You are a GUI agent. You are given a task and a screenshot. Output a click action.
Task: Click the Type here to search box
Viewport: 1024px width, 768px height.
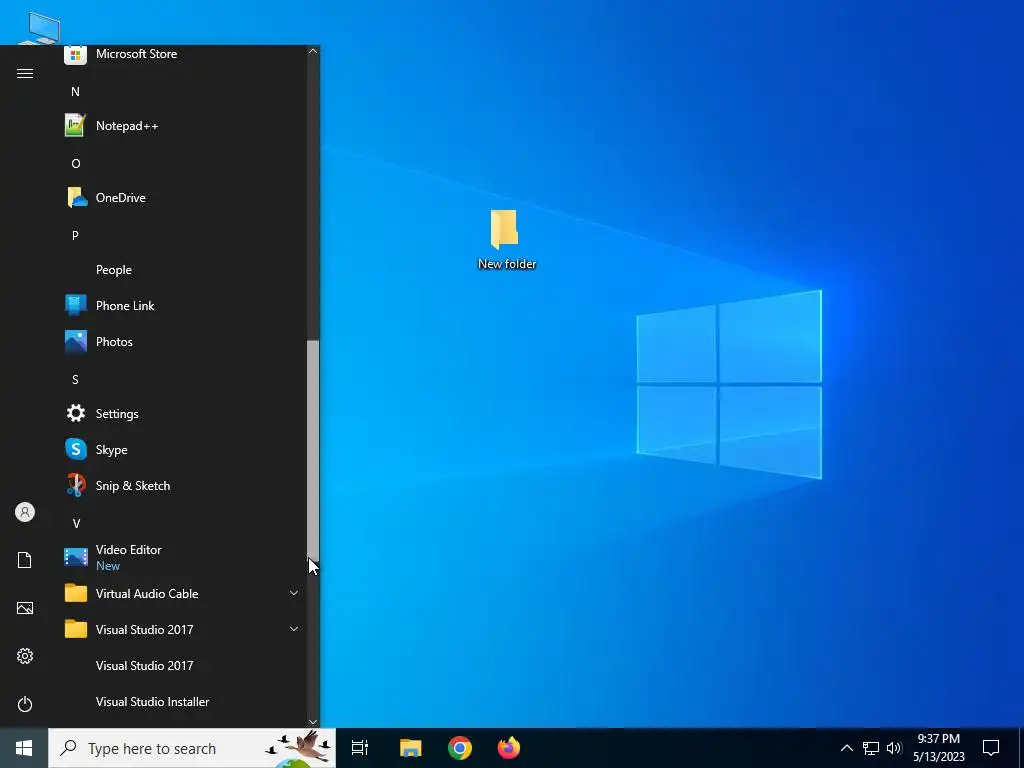[192, 748]
